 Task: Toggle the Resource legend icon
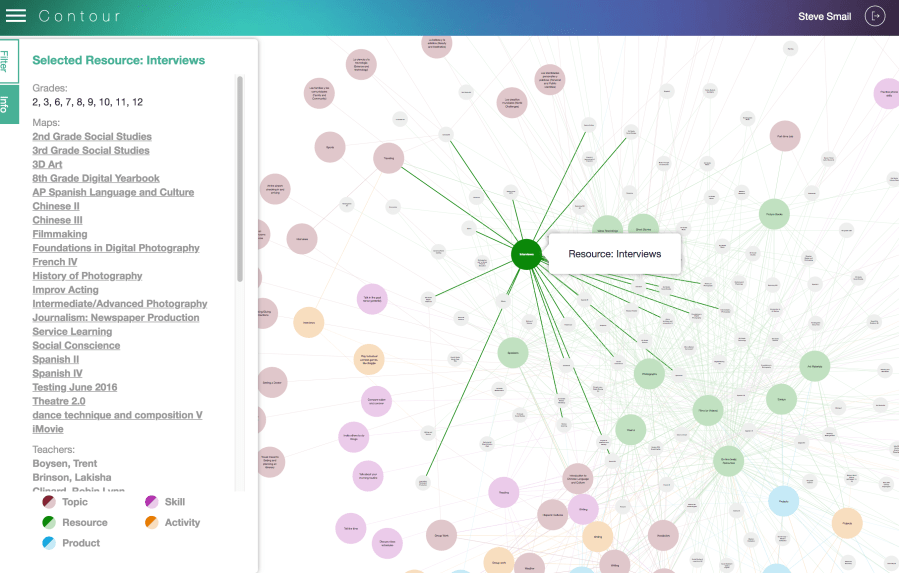click(49, 522)
